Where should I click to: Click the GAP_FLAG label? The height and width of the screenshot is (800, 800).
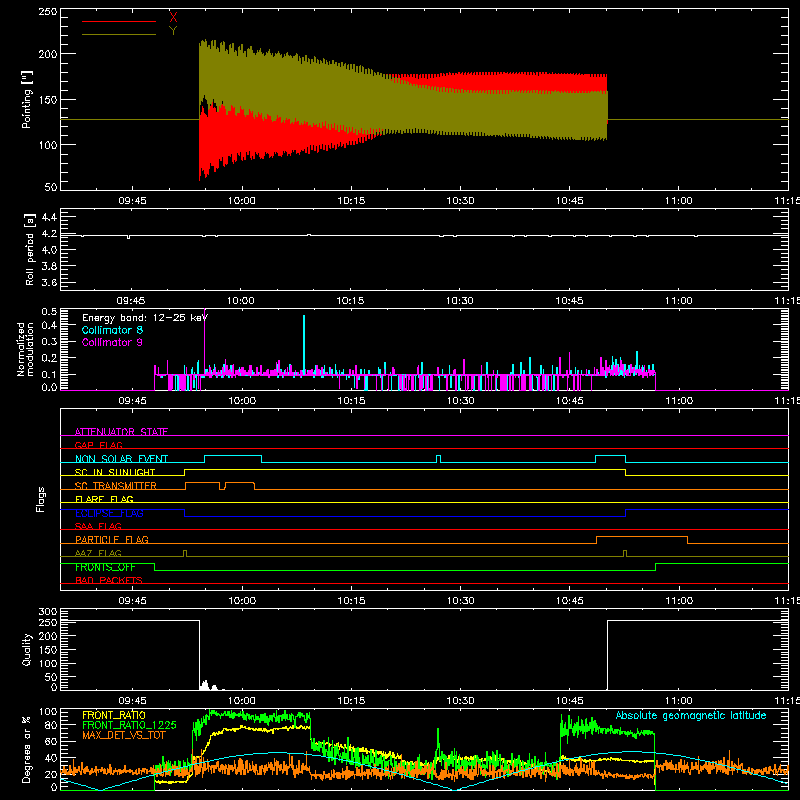98,445
